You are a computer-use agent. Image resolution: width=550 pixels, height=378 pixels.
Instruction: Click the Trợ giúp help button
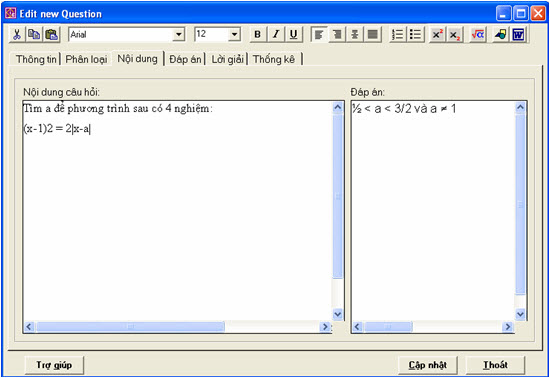[x=54, y=365]
